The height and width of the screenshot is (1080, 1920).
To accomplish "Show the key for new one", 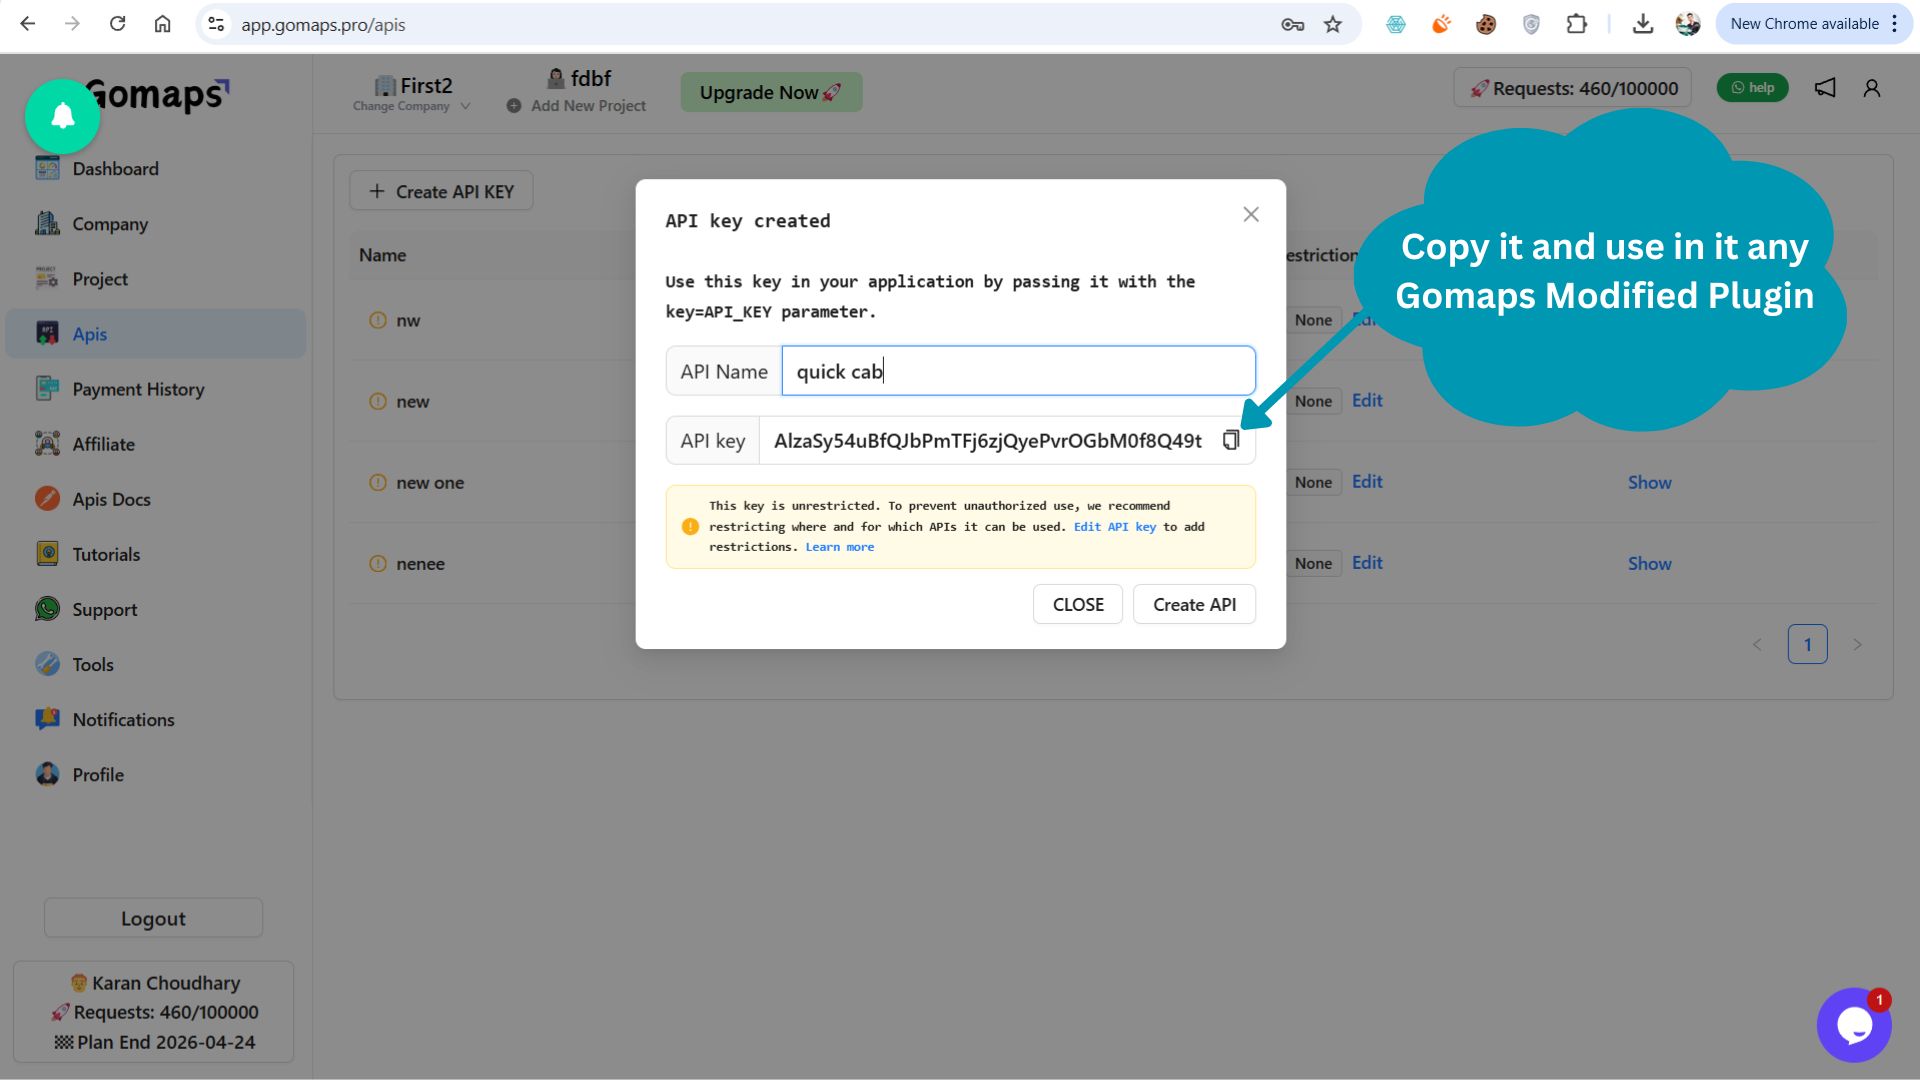I will [1649, 482].
